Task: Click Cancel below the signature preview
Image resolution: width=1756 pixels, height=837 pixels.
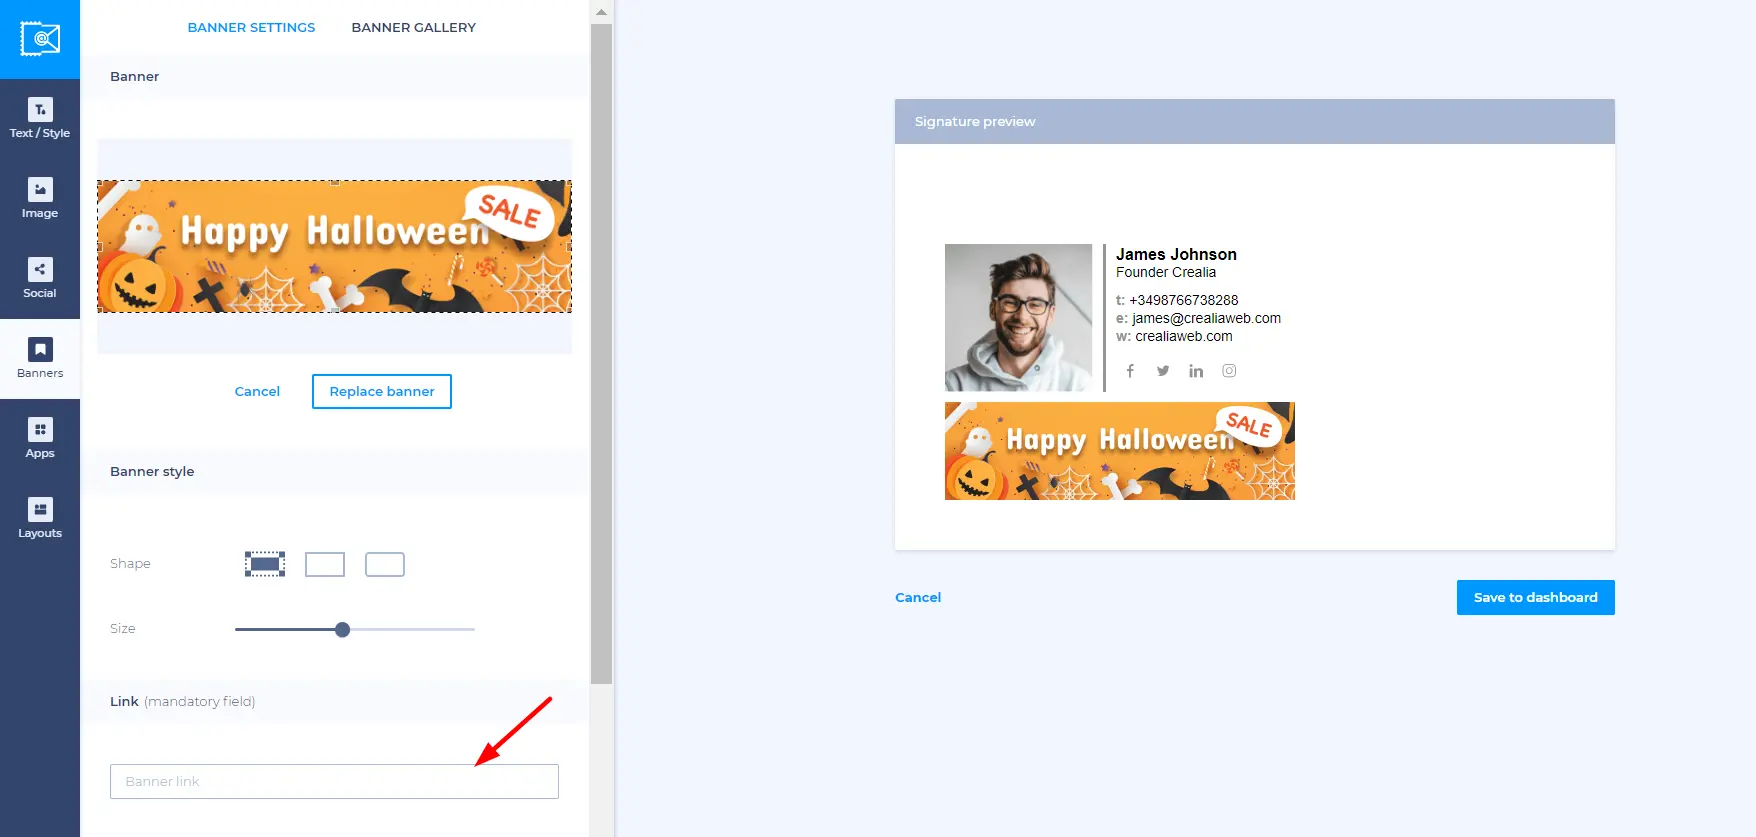Action: click(x=918, y=597)
